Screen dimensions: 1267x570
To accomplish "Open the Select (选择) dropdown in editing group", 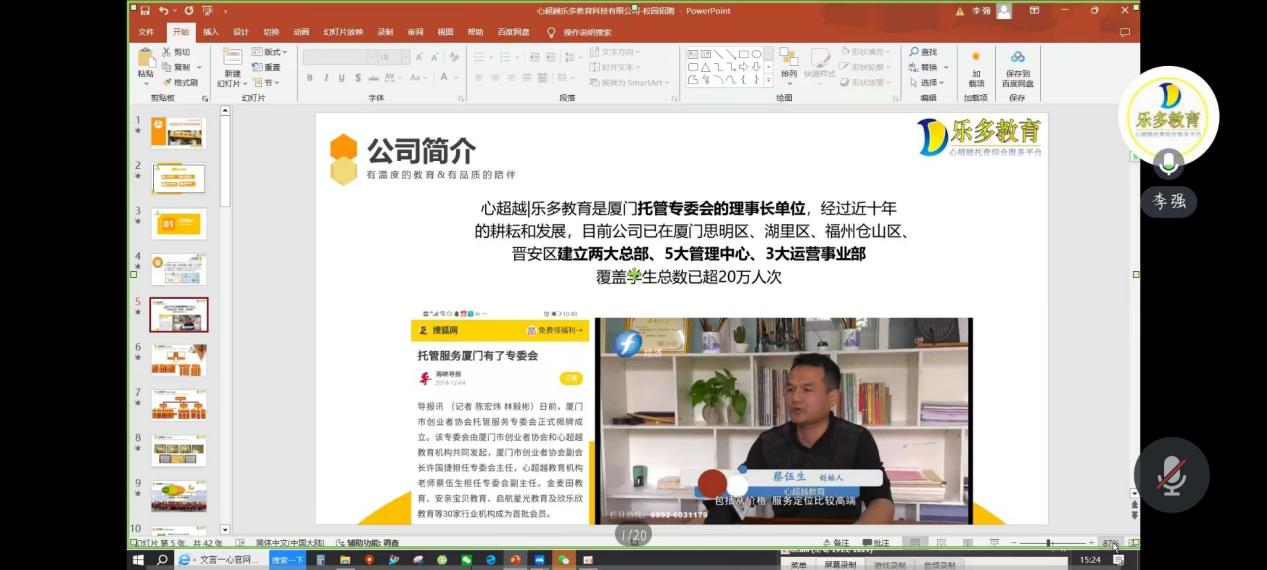I will [929, 83].
